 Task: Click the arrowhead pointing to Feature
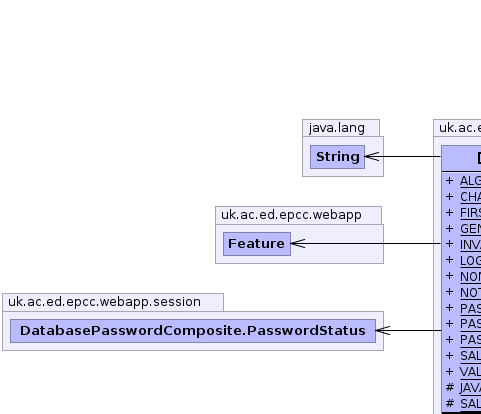point(298,244)
